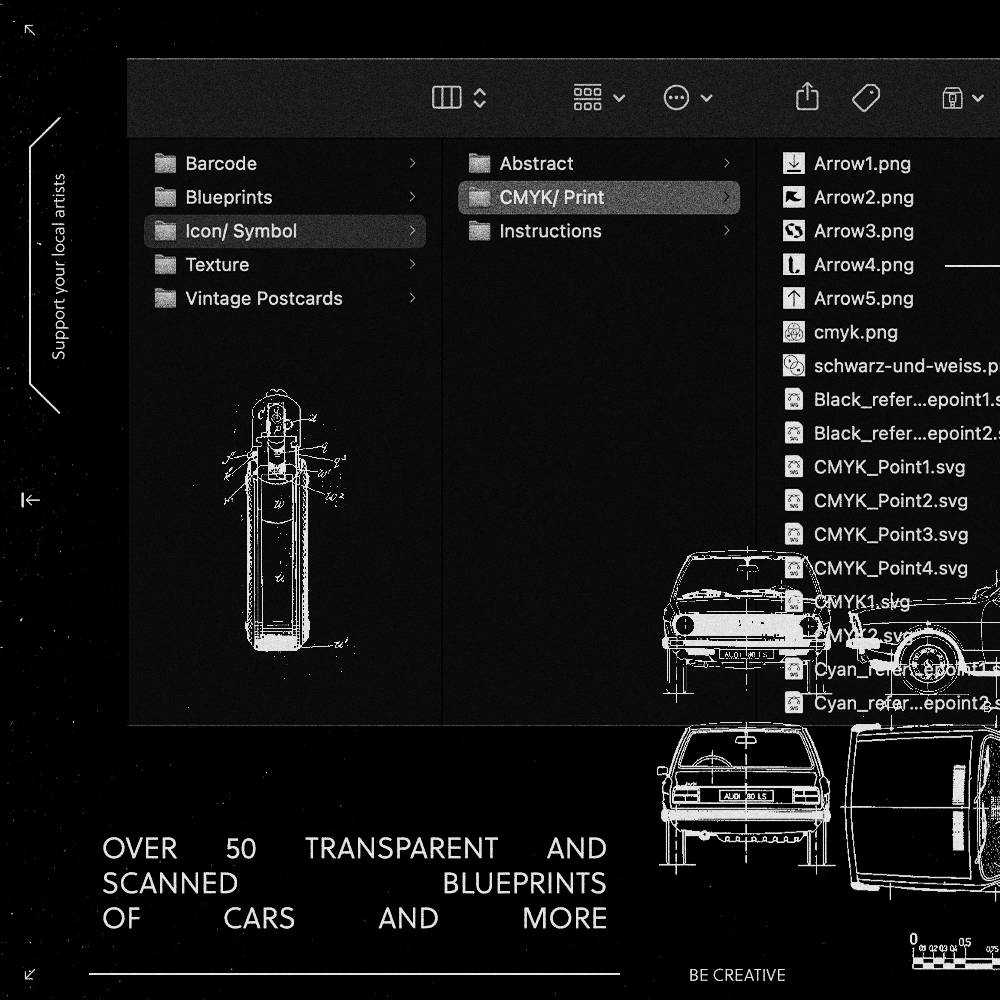Open the chevron next to the grouping icon
Viewport: 1000px width, 1000px height.
point(618,97)
